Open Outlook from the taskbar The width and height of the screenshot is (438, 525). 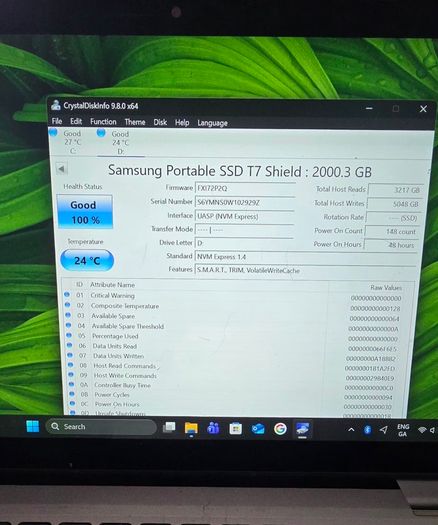click(258, 429)
